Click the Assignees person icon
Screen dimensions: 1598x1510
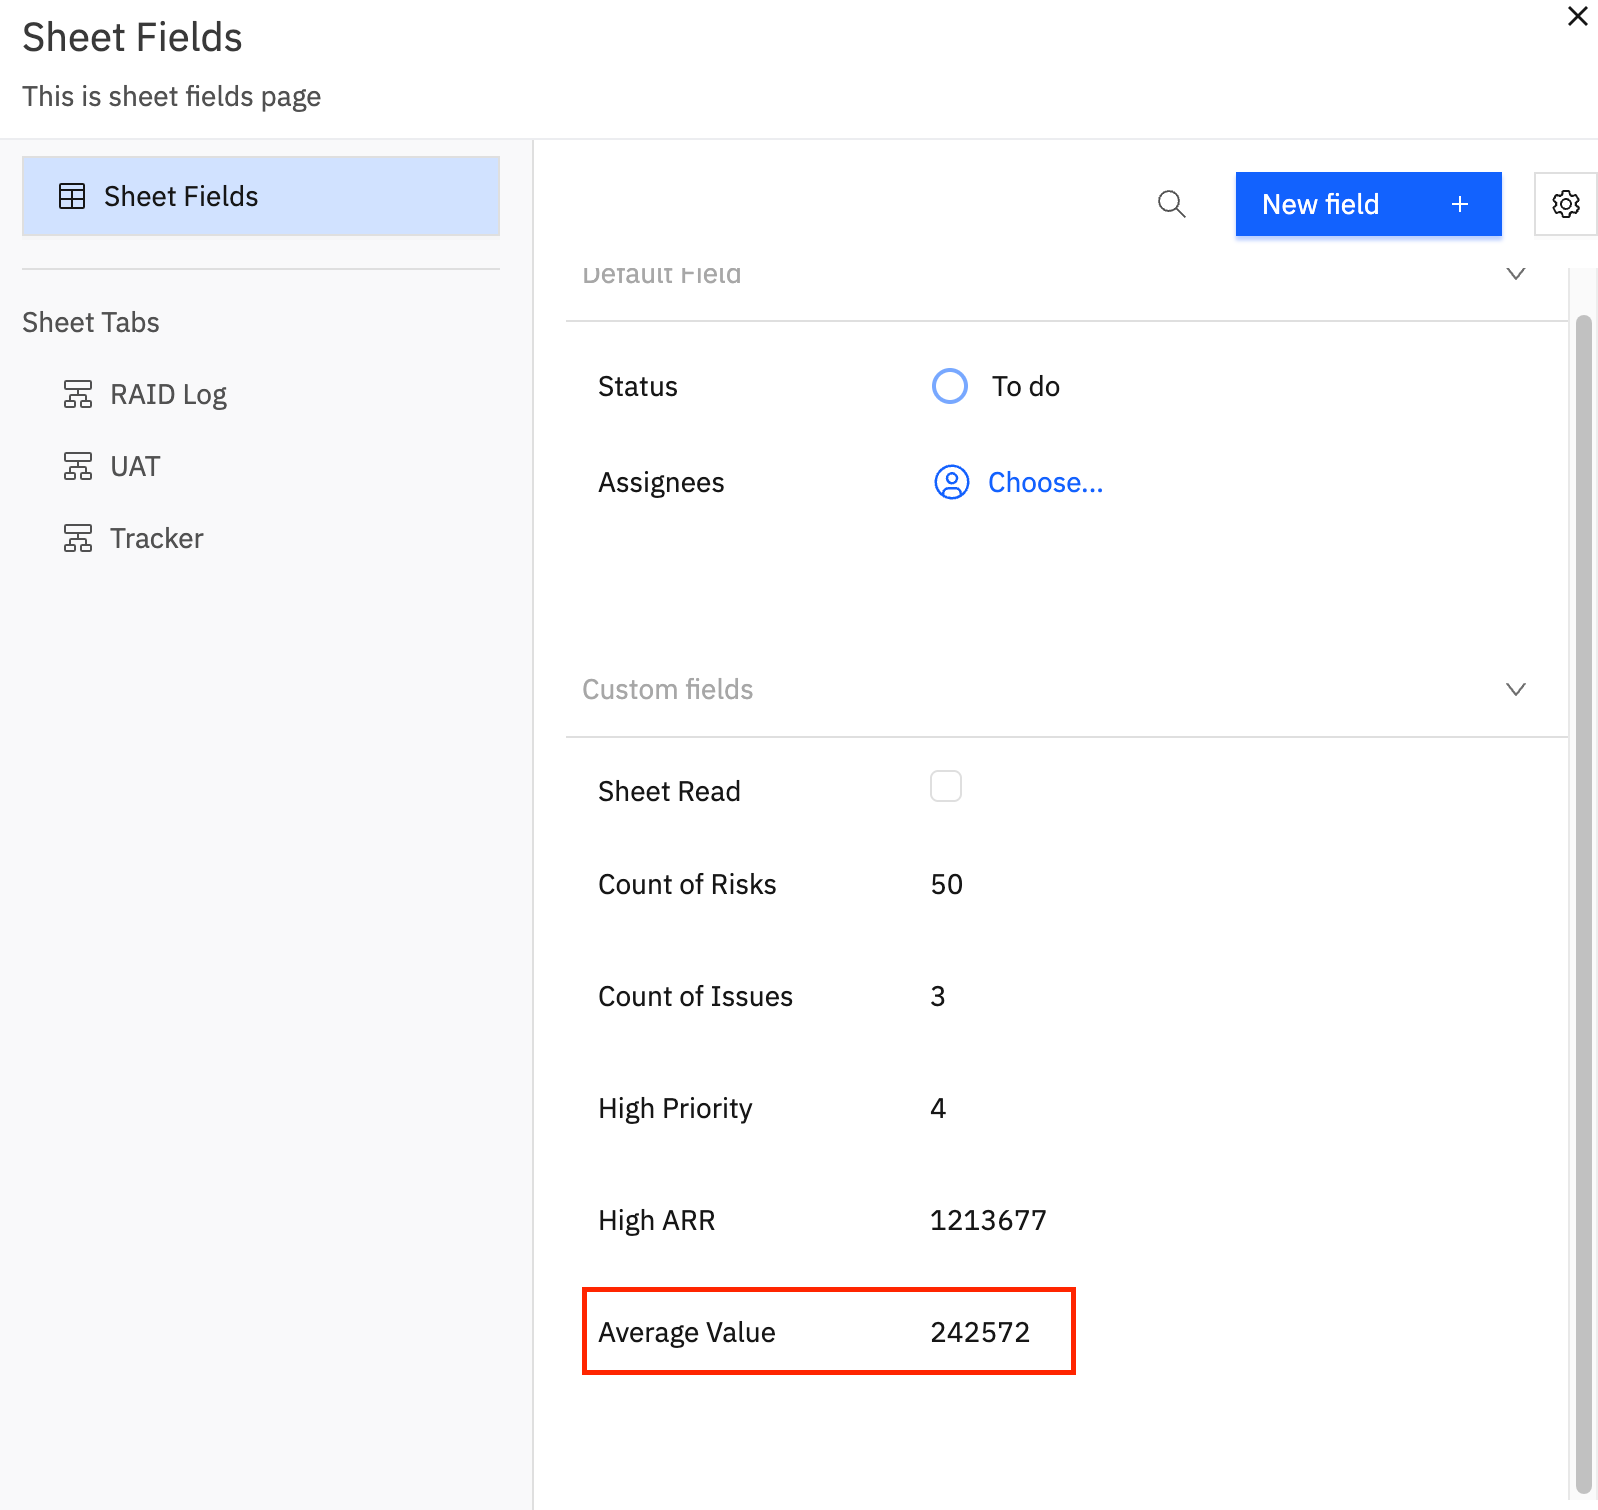[x=951, y=482]
